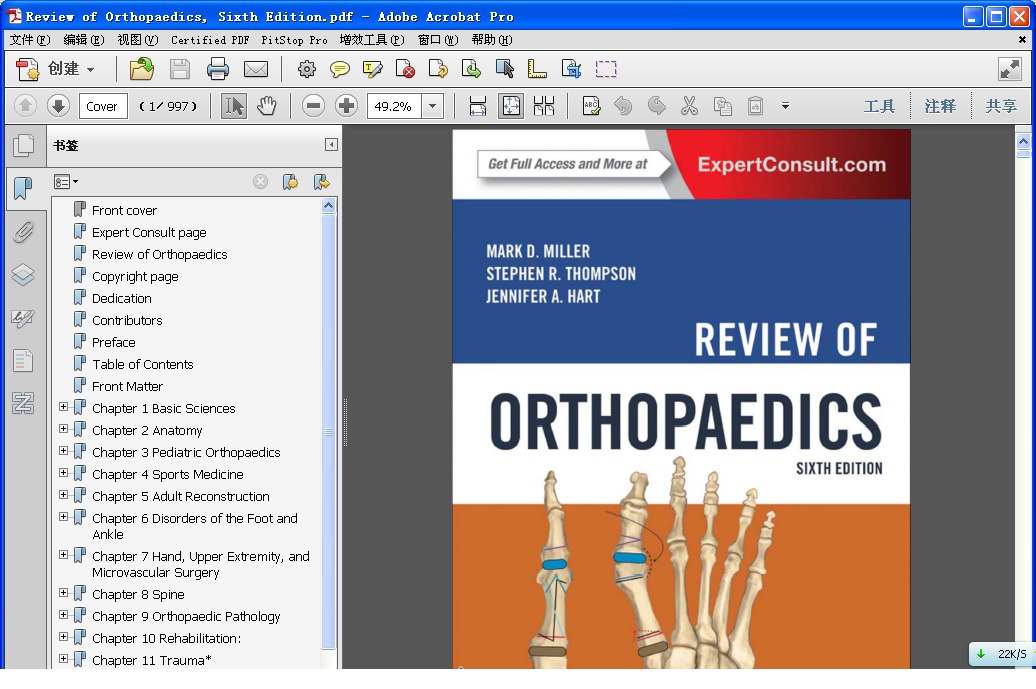Open the Certified PDF menu

[x=210, y=40]
